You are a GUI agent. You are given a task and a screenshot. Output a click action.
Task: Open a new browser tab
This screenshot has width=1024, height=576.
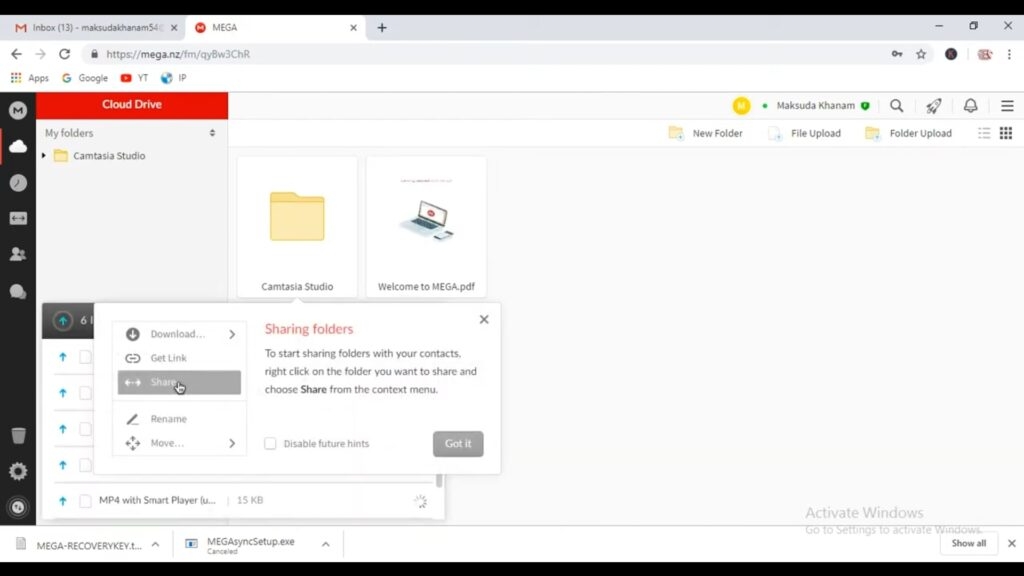click(382, 27)
